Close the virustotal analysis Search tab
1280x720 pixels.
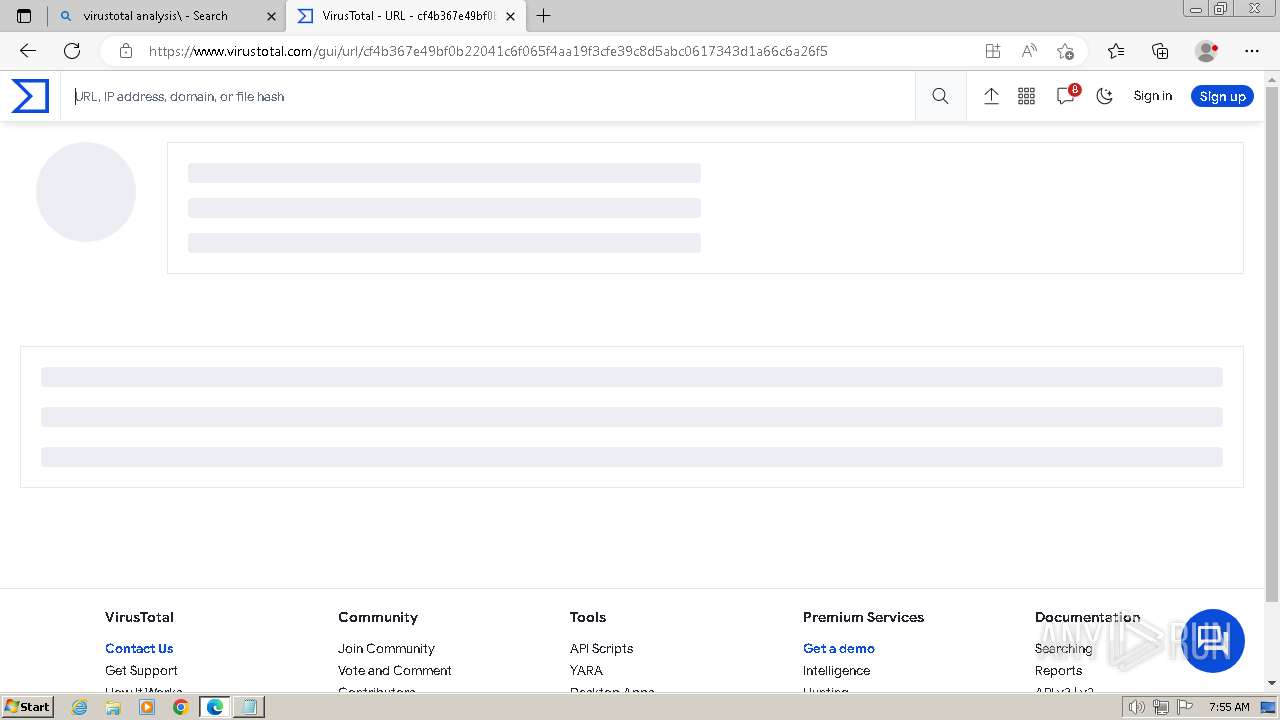point(271,16)
